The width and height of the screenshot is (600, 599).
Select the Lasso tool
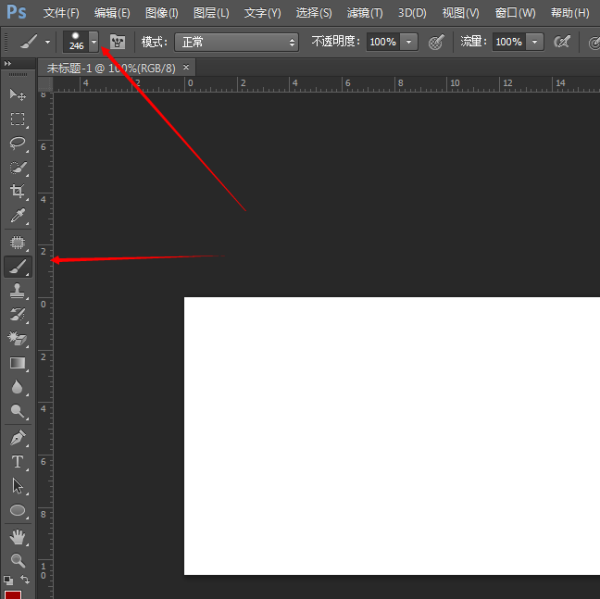click(18, 143)
